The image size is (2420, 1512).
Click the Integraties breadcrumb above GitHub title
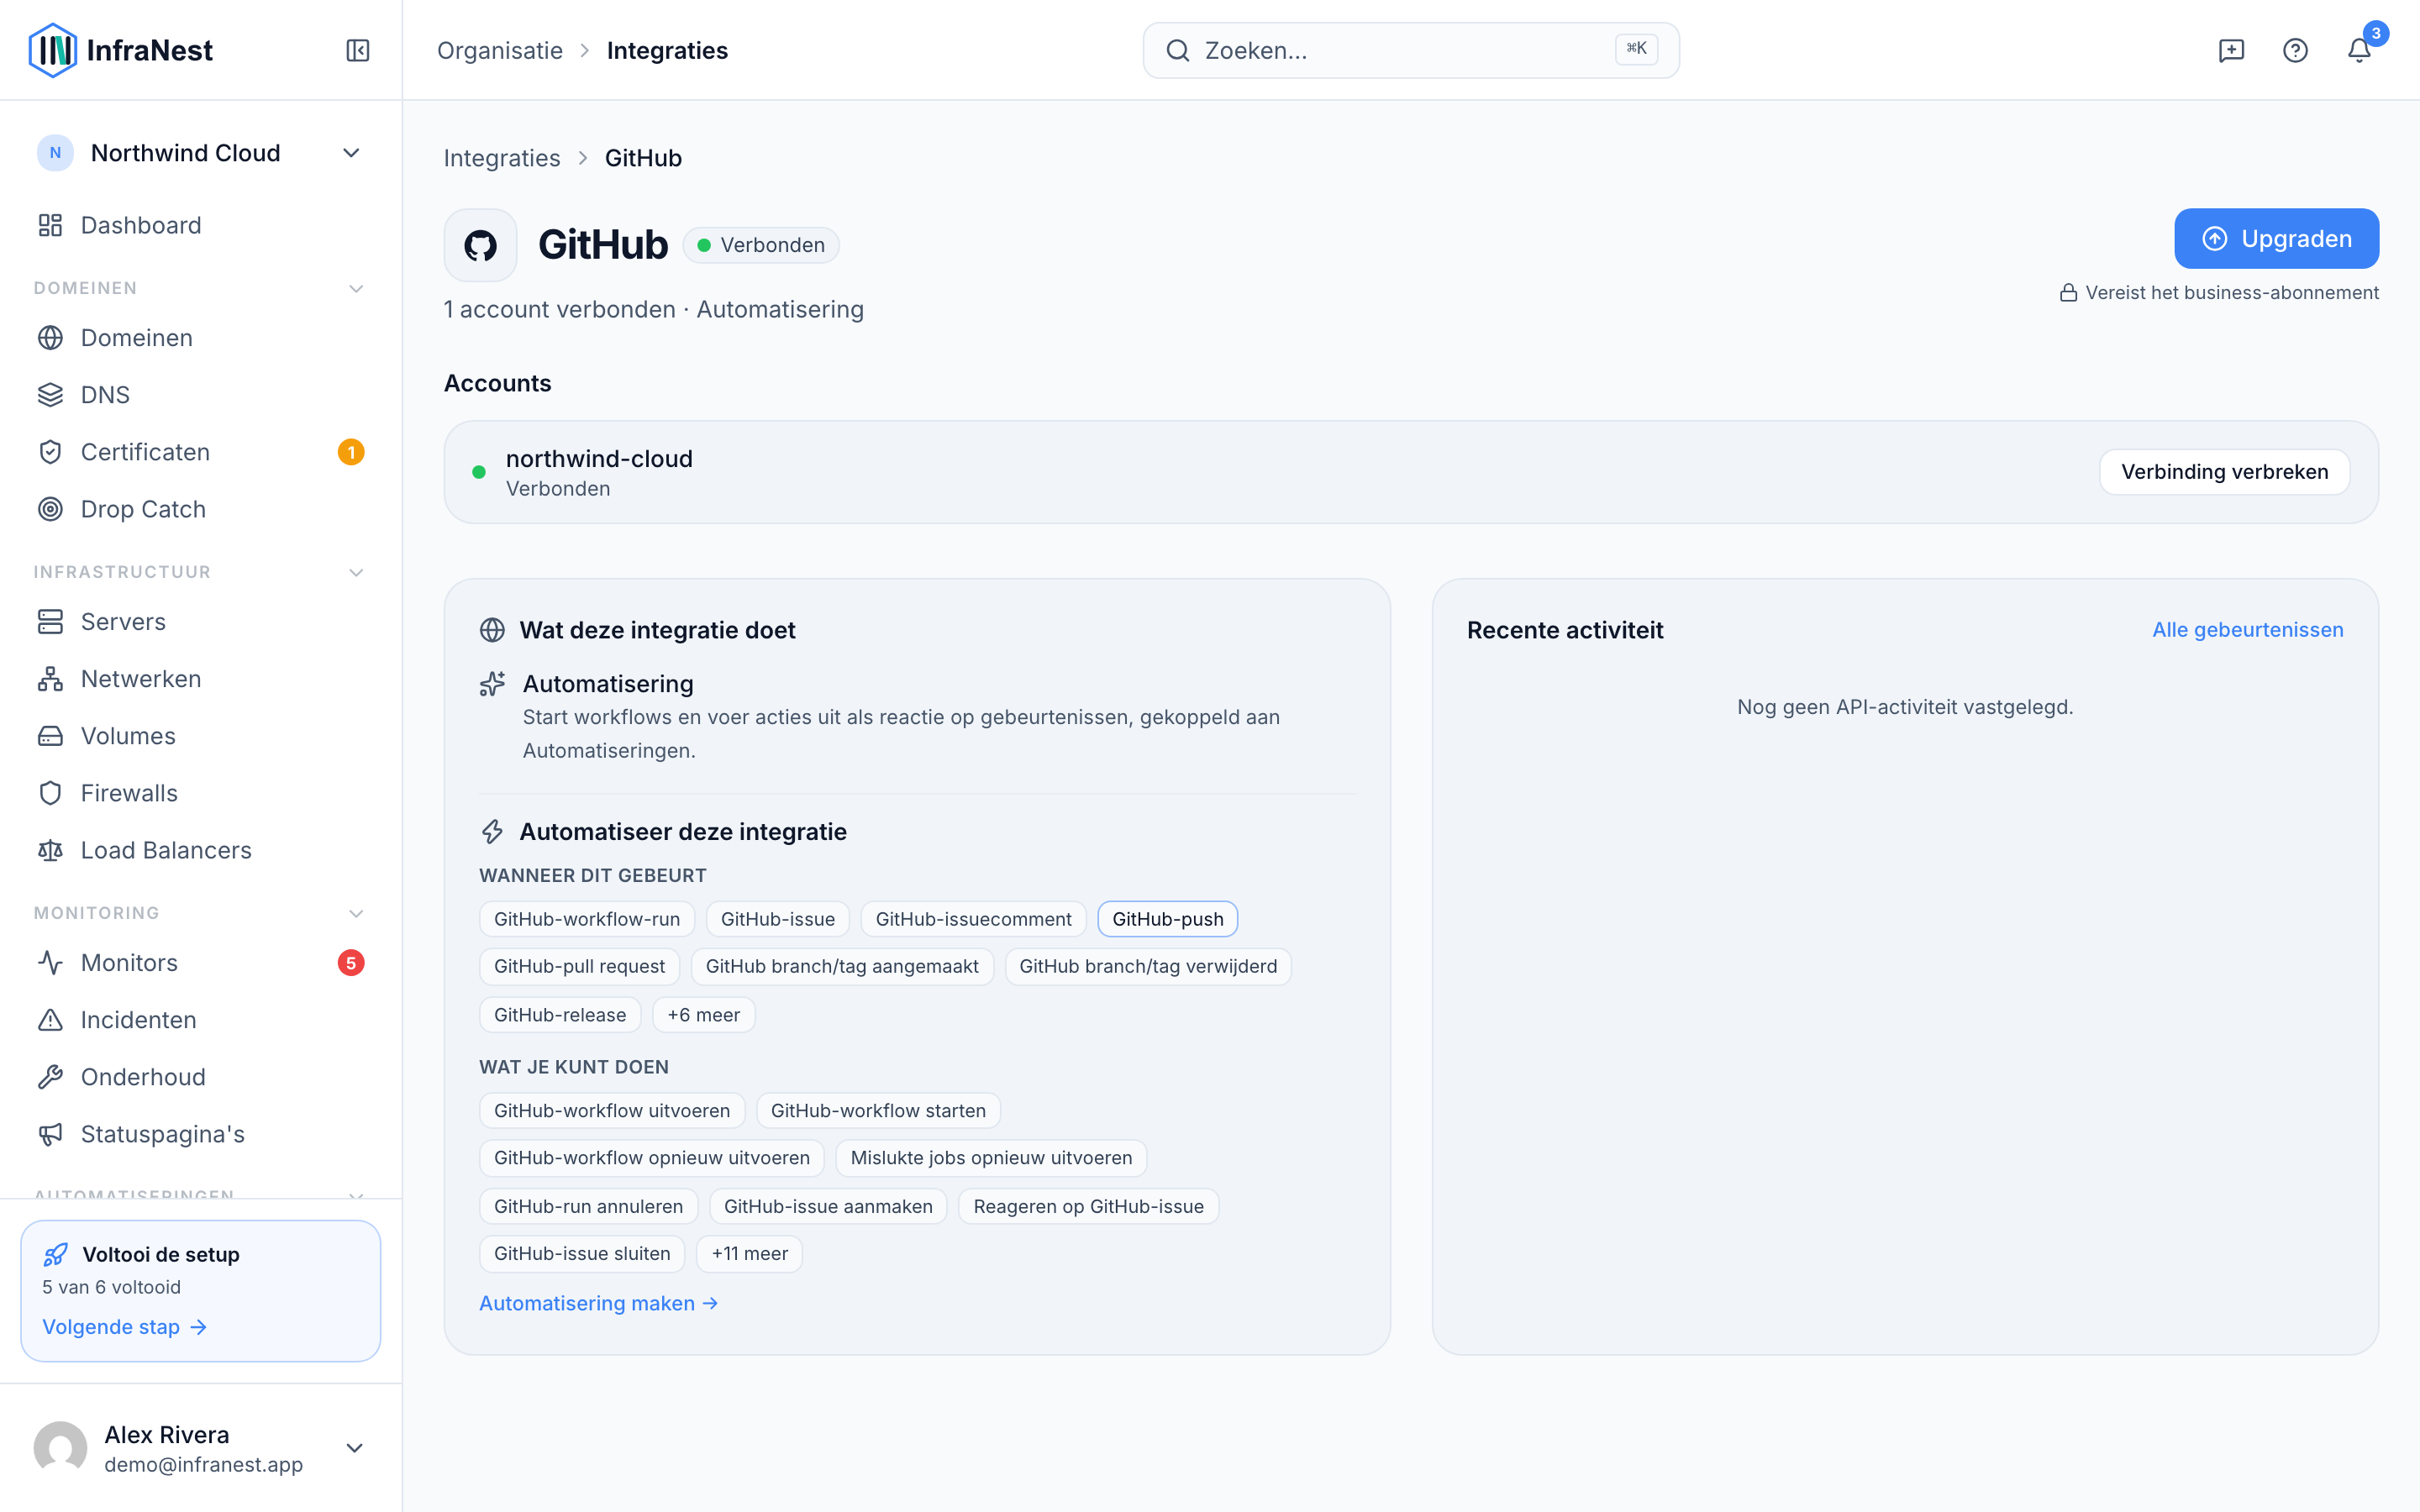[x=502, y=158]
